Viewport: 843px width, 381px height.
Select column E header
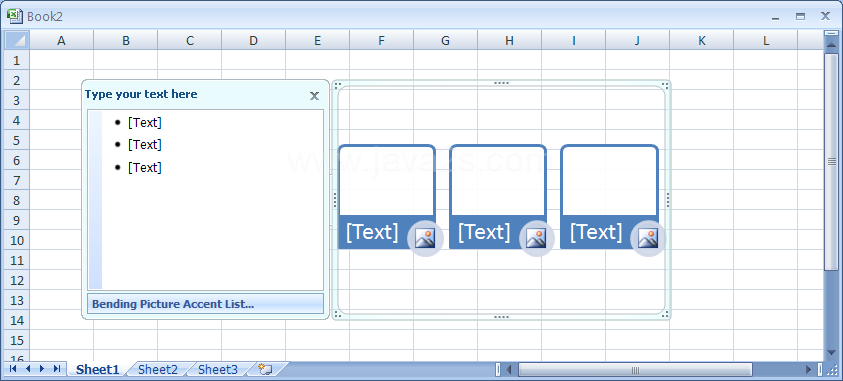317,40
